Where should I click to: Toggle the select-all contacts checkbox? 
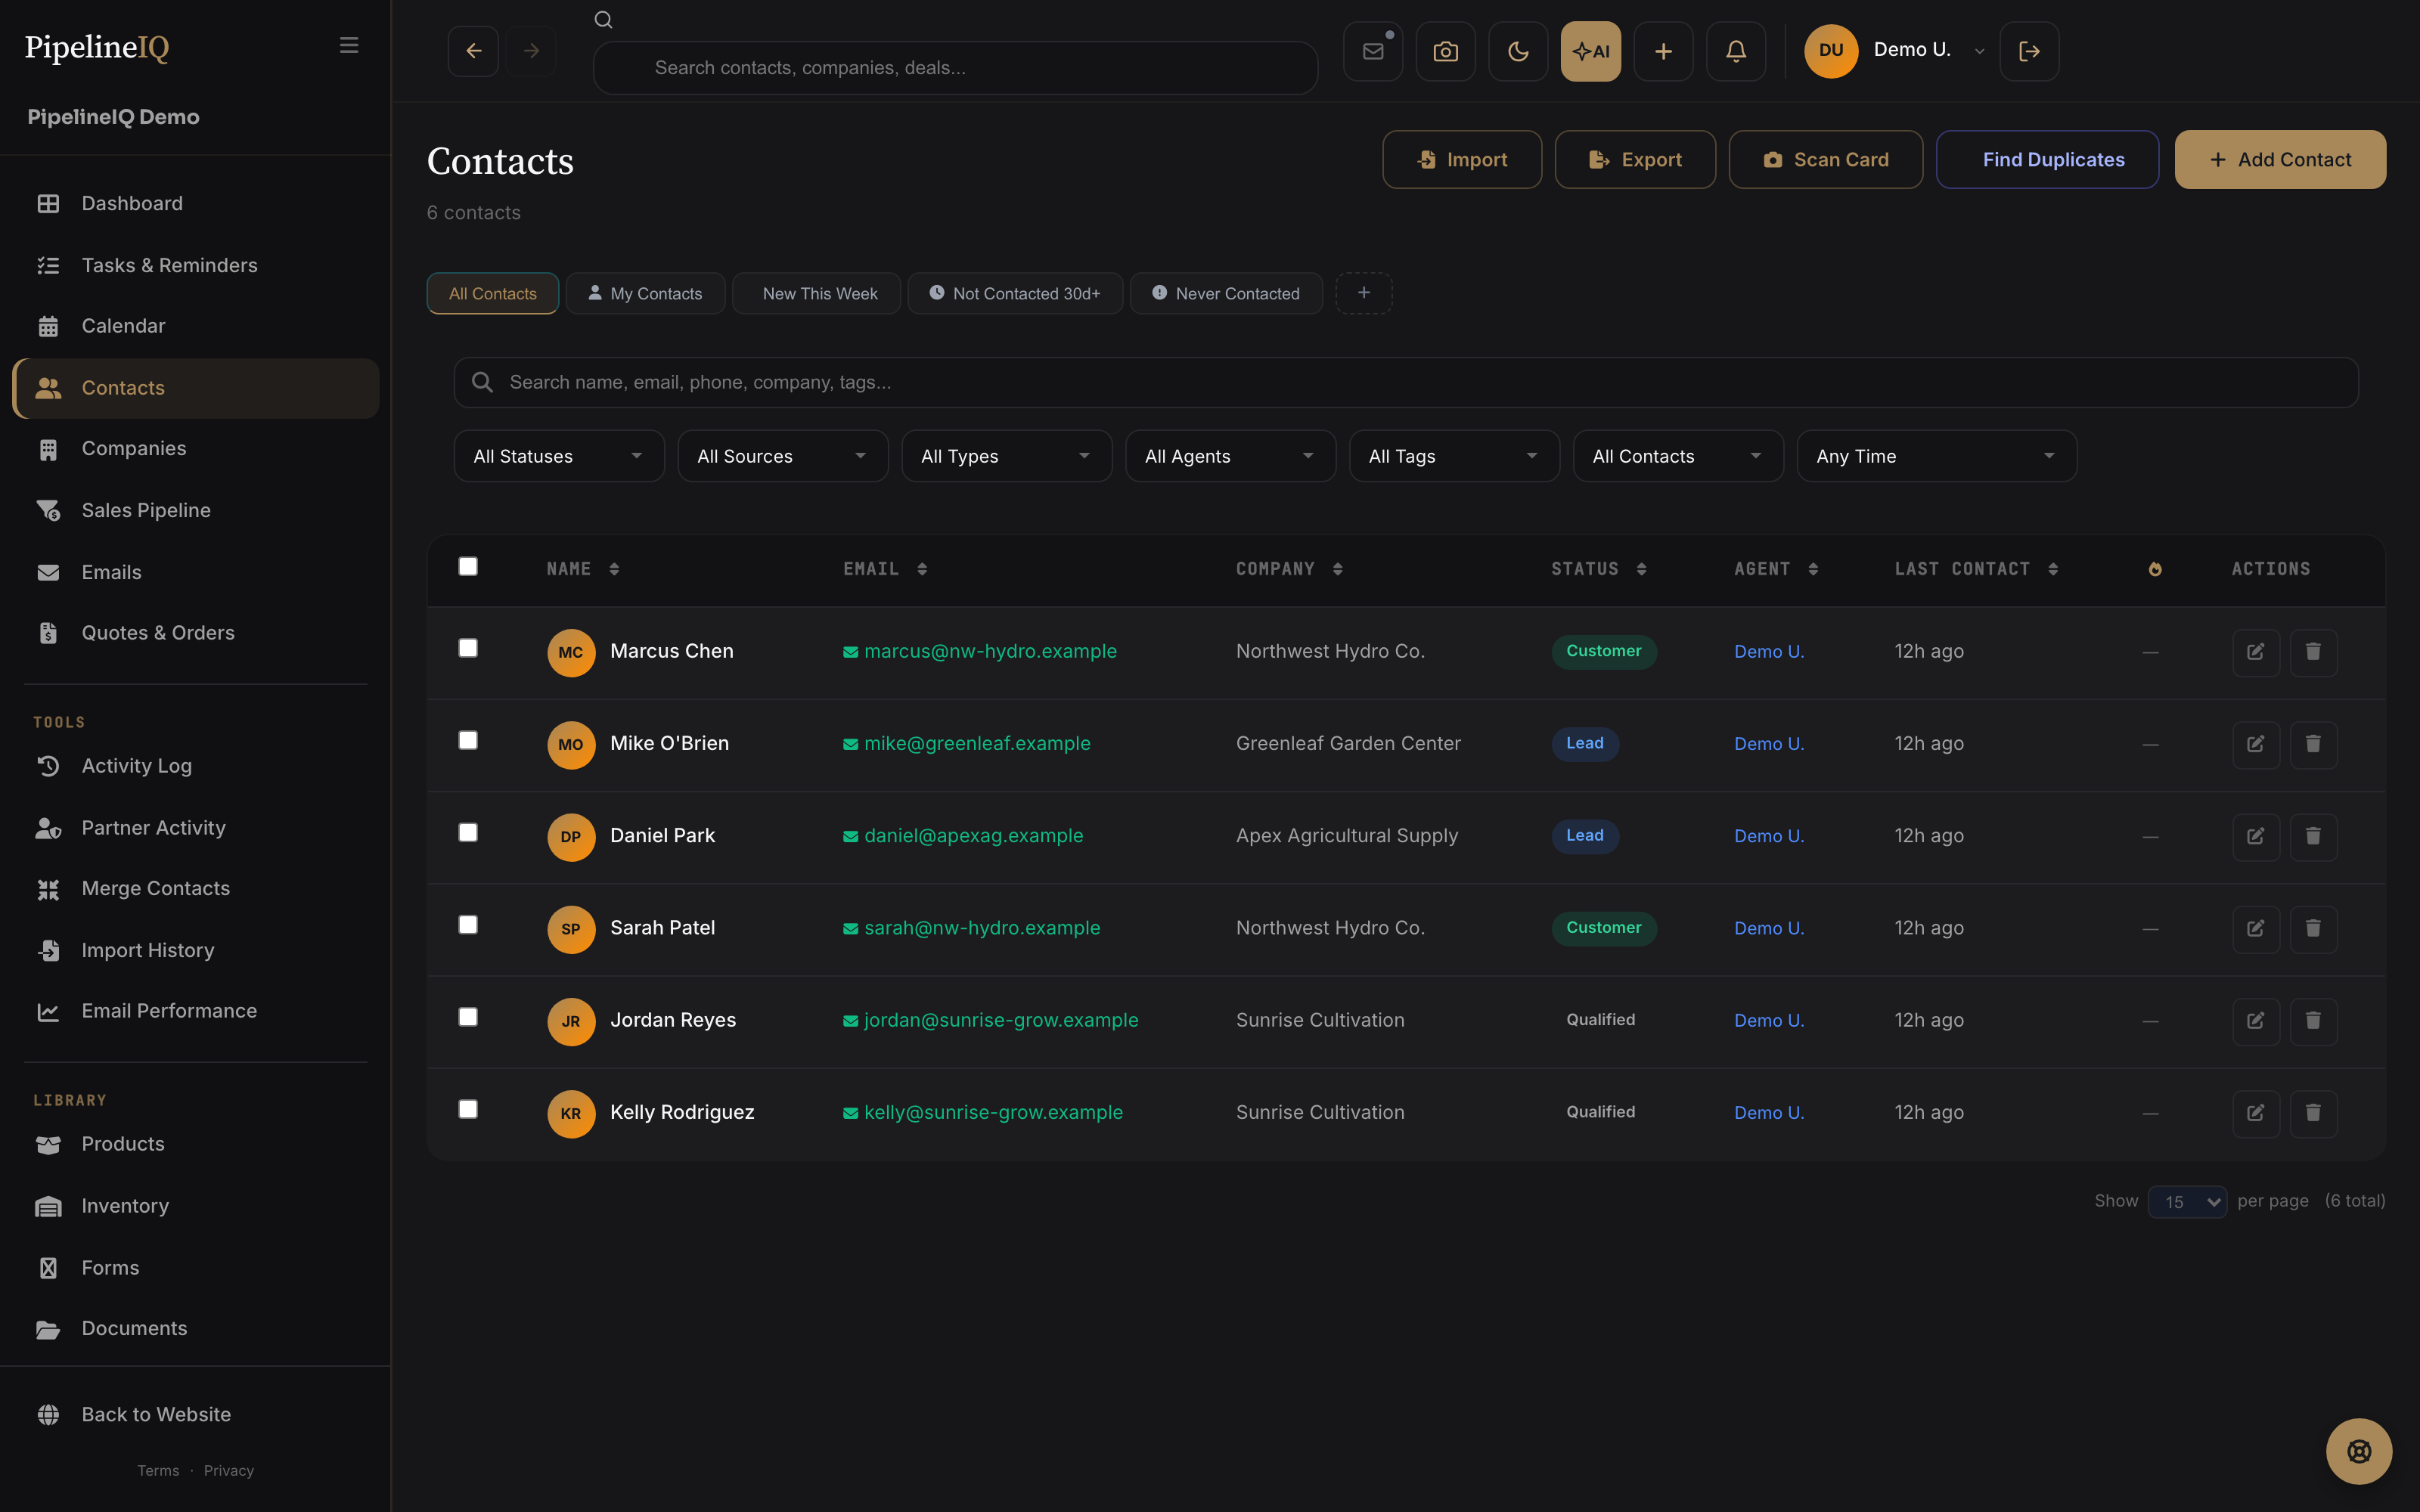pyautogui.click(x=468, y=567)
